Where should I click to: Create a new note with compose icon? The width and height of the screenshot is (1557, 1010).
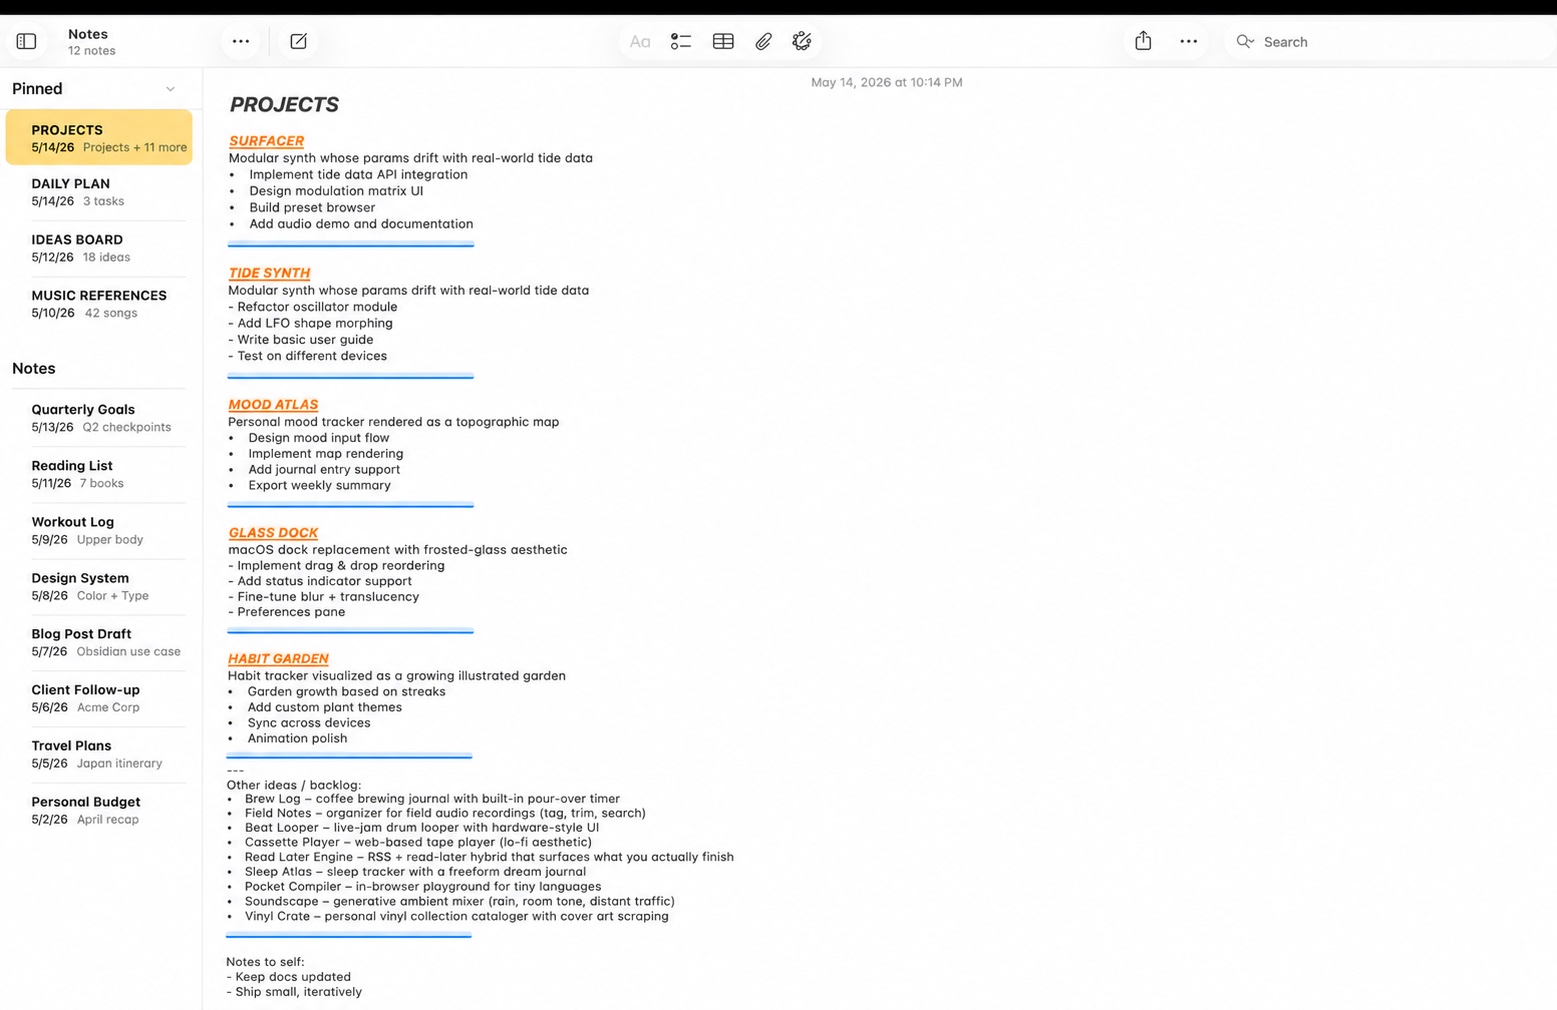(x=298, y=41)
